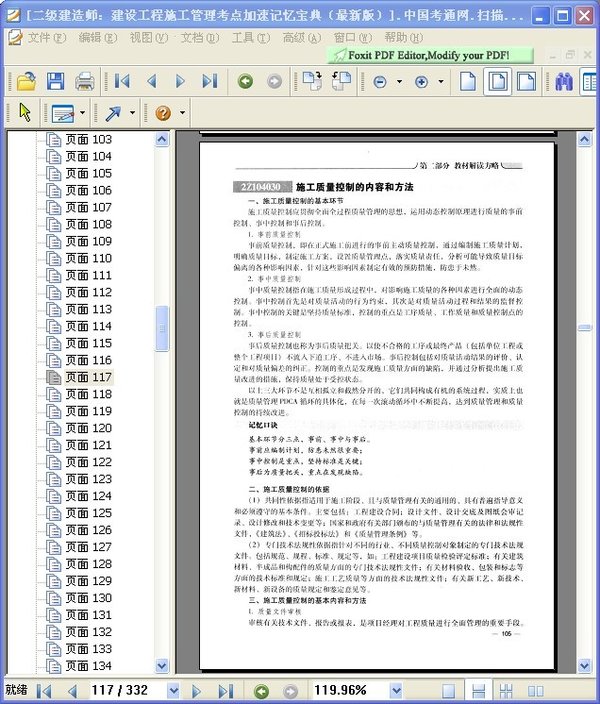Toggle fit page view icon

498,81
